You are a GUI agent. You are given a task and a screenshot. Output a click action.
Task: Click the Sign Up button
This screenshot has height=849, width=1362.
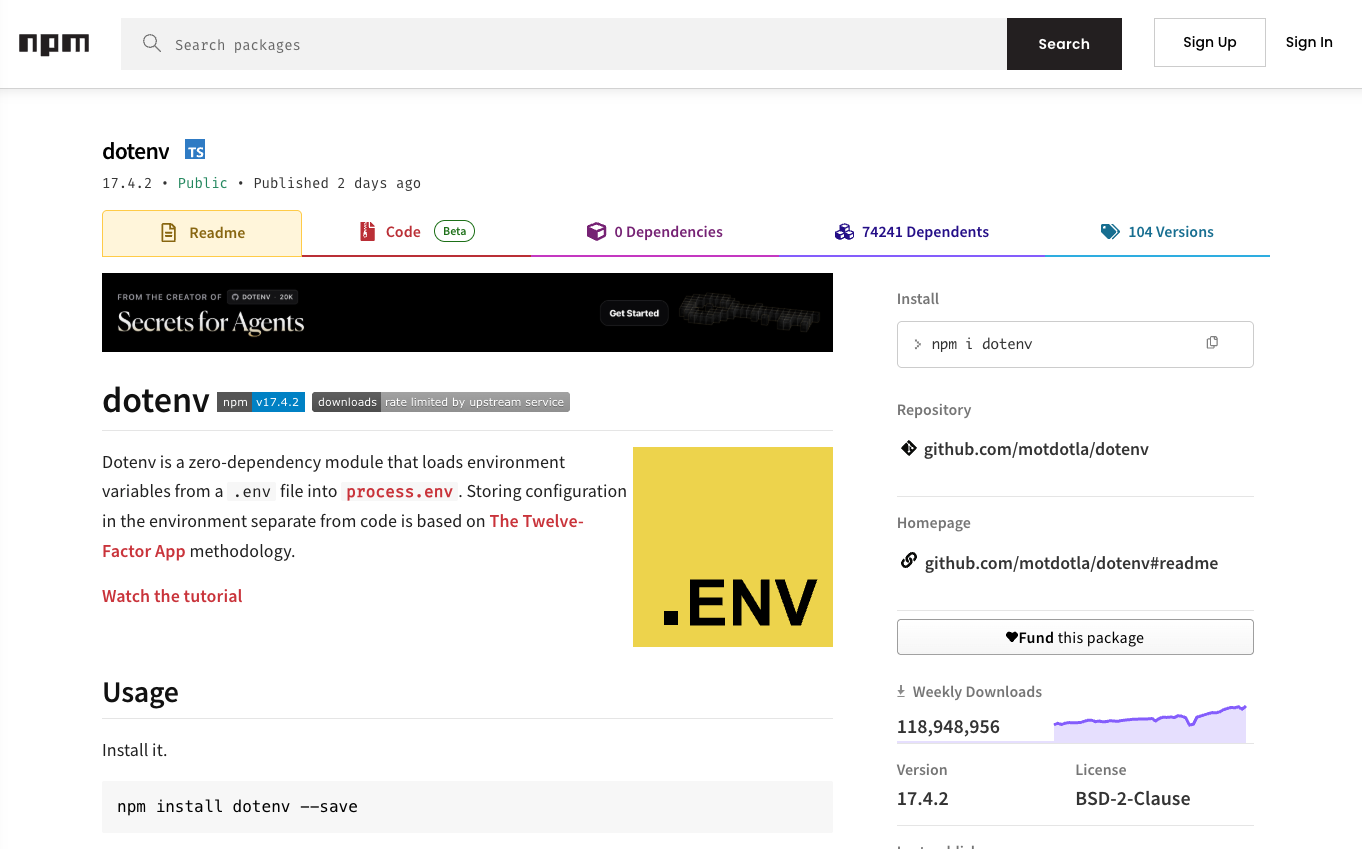tap(1210, 42)
